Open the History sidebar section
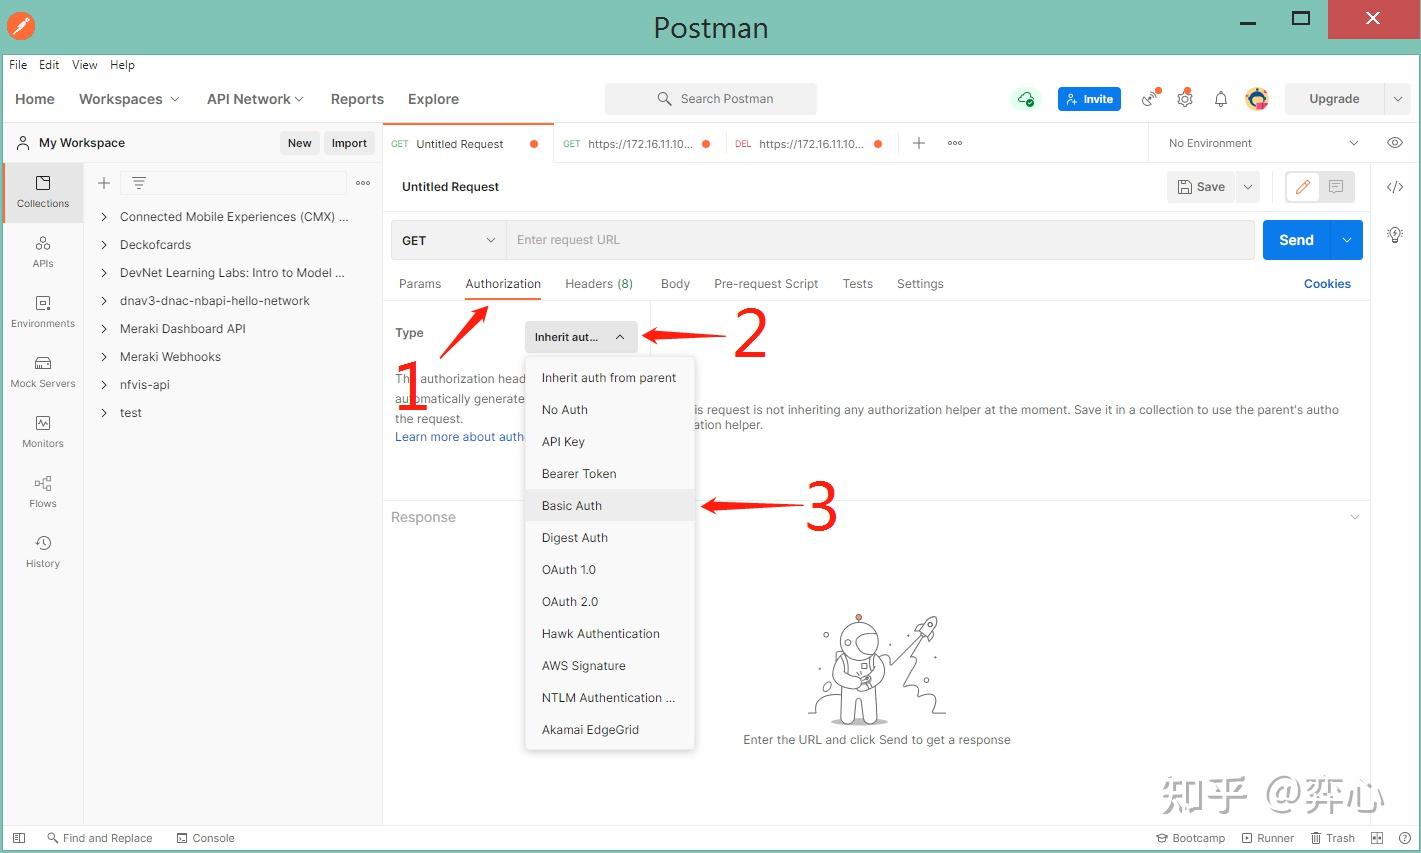 point(42,552)
